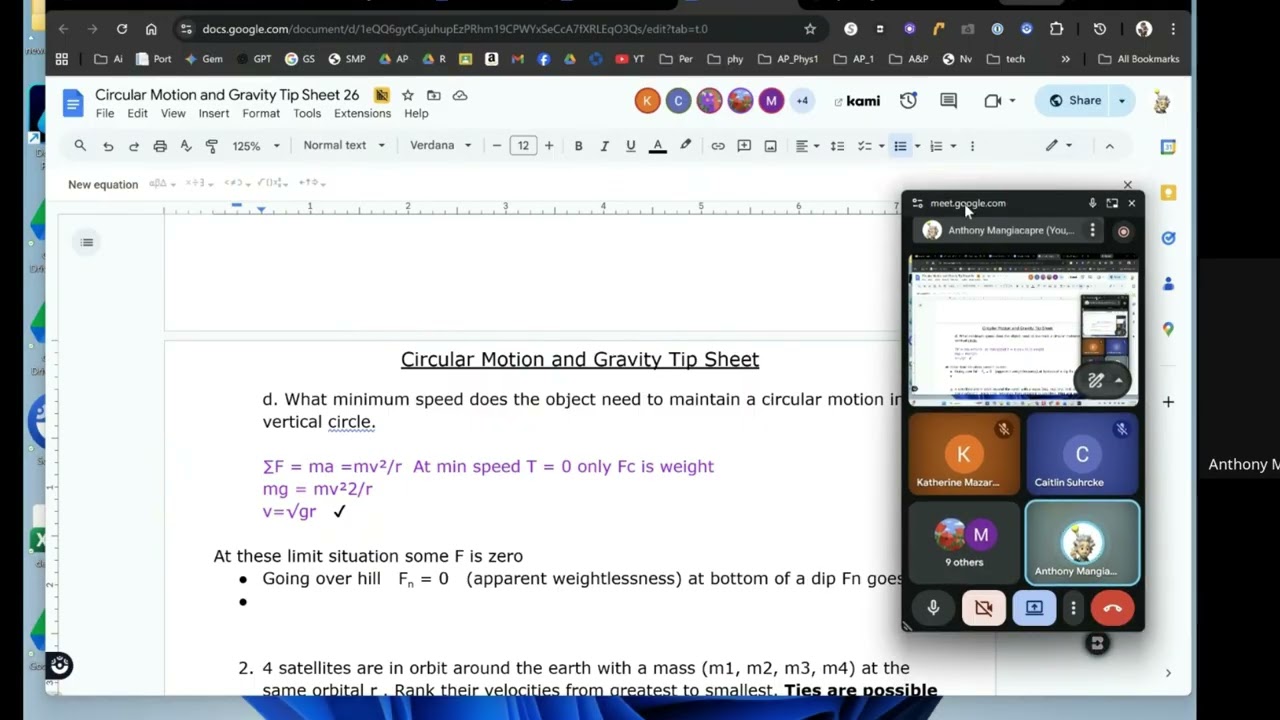The height and width of the screenshot is (720, 1280).
Task: Turn on camera in Meet window
Action: (x=984, y=608)
